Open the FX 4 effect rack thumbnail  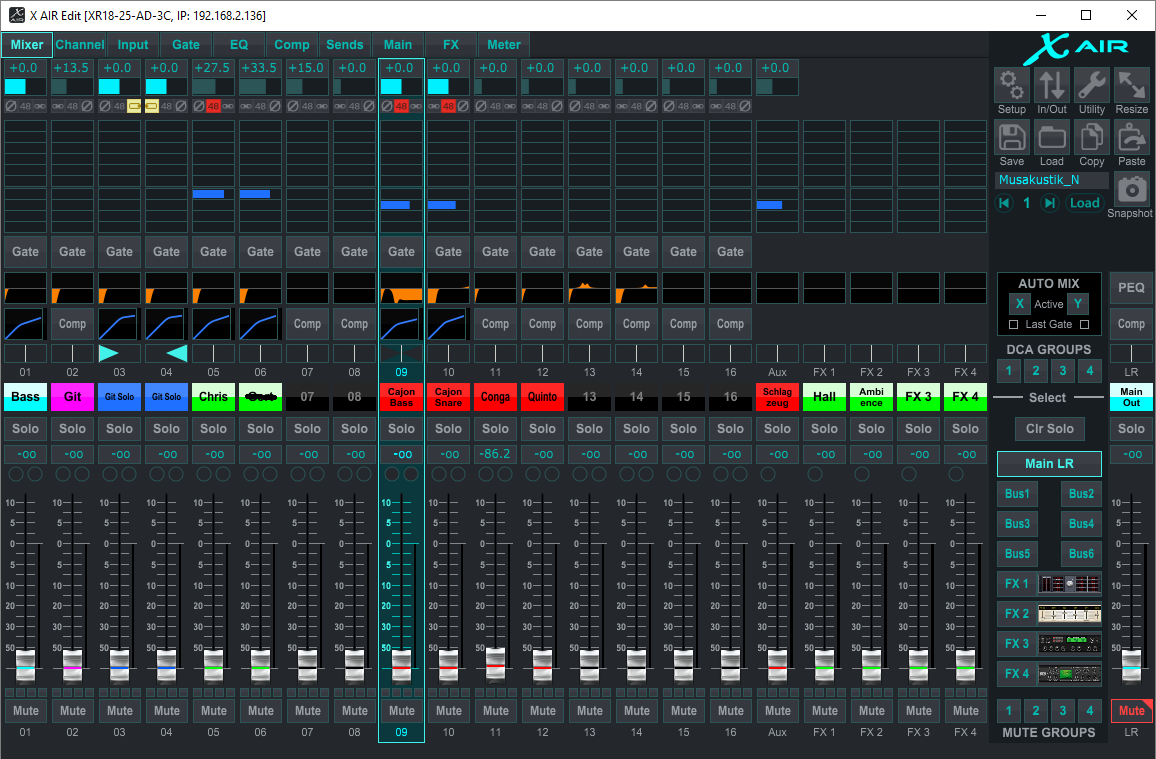[1069, 674]
